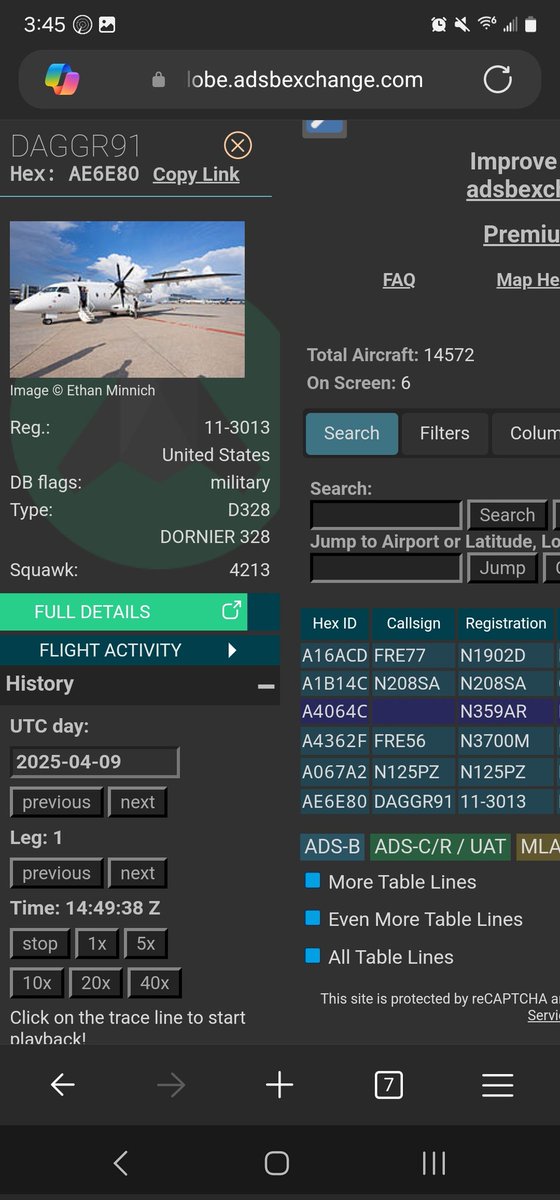Toggle Even More Table Lines checkbox

313,918
